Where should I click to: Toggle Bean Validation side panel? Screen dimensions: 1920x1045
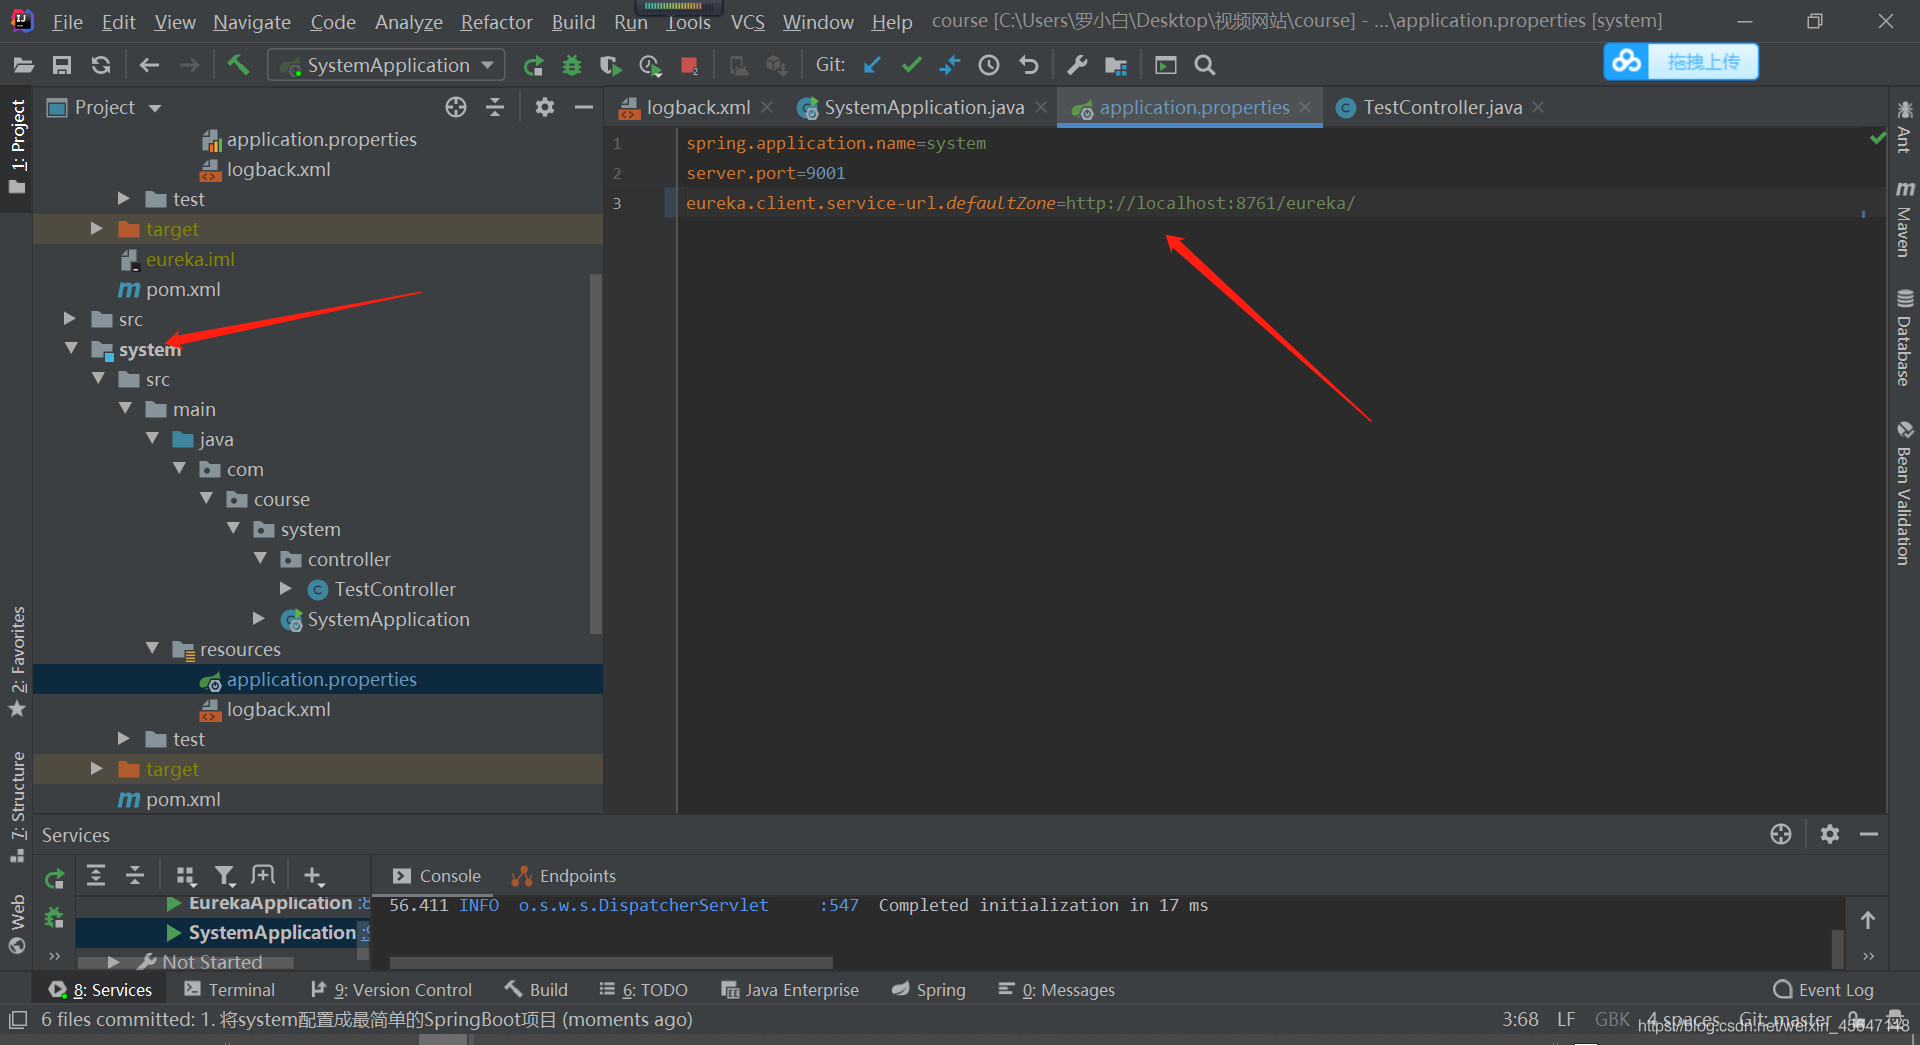[x=1904, y=493]
